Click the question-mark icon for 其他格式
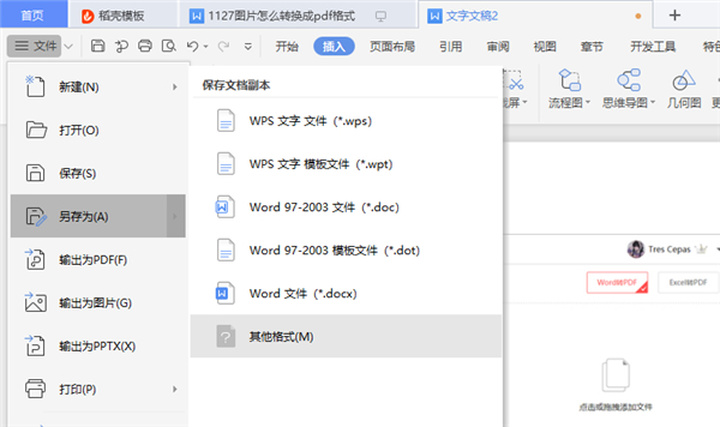Image resolution: width=720 pixels, height=427 pixels. [225, 337]
